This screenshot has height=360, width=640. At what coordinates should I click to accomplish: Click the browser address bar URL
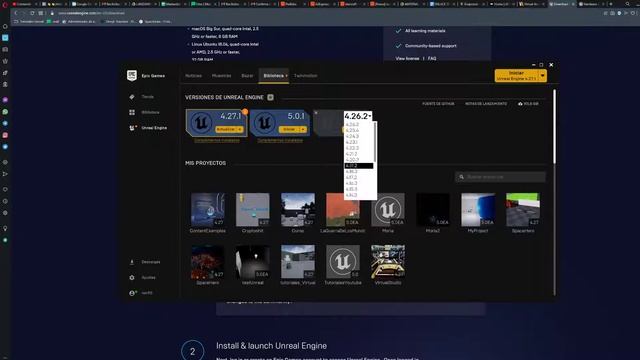point(91,13)
